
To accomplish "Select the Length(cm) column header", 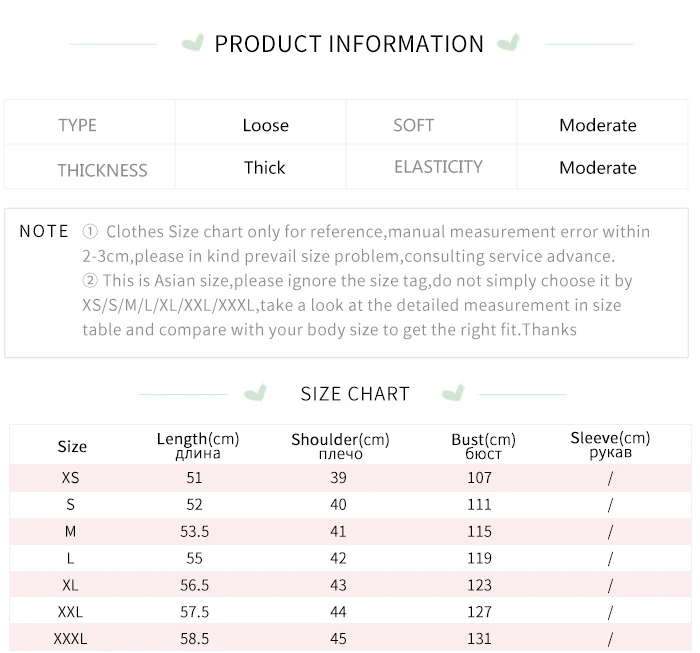I will click(x=198, y=445).
